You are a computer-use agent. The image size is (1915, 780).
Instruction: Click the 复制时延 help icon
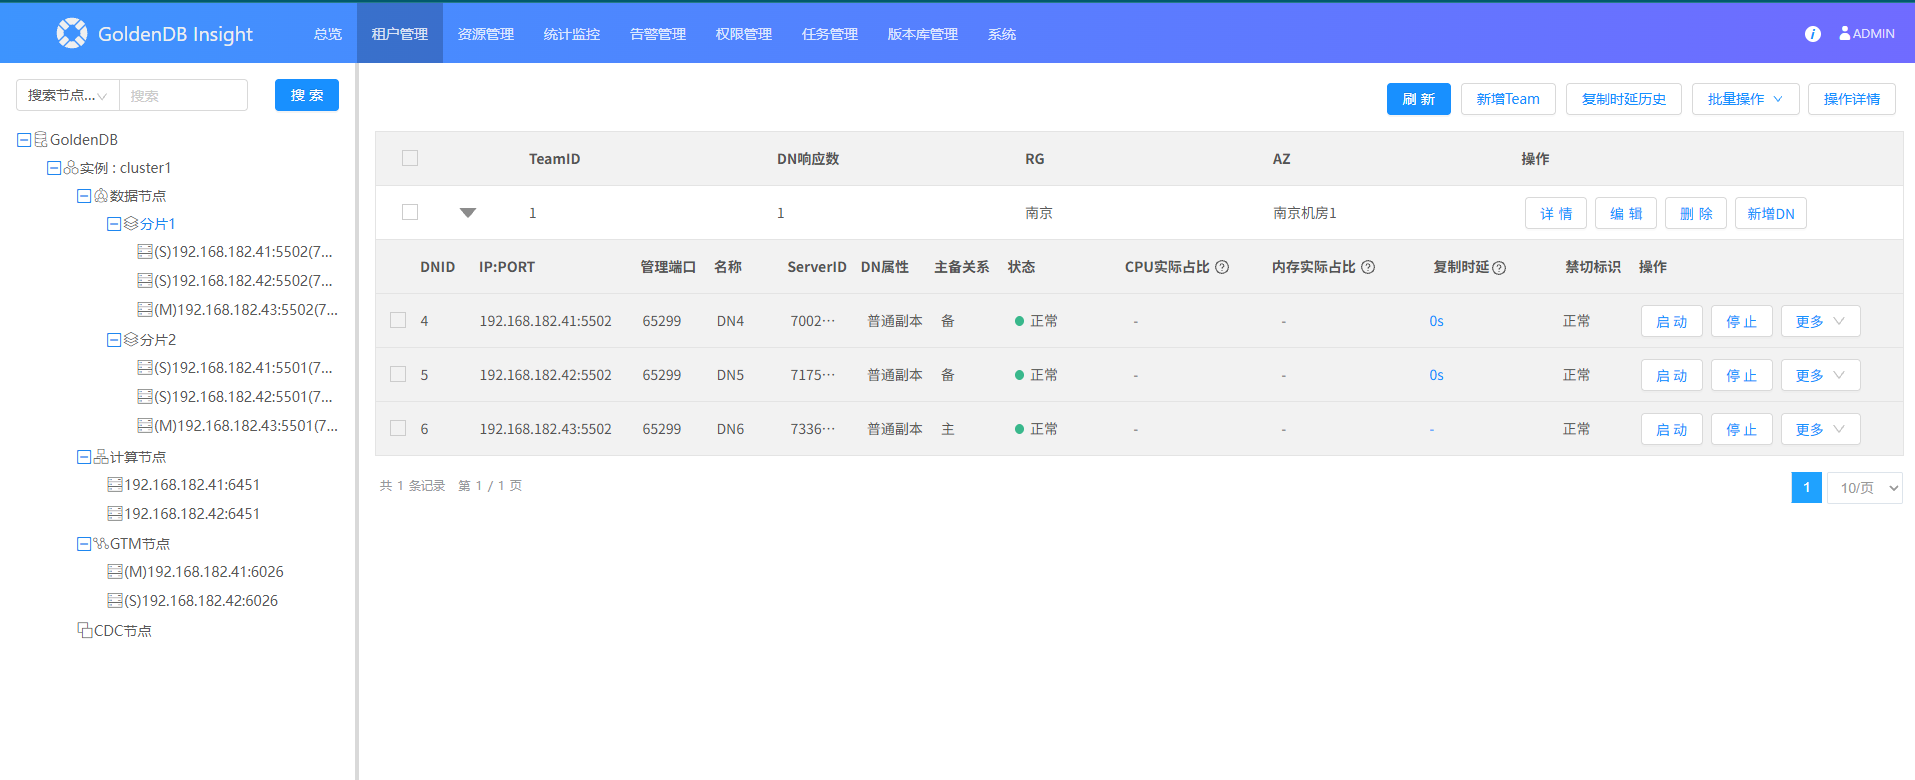1499,268
